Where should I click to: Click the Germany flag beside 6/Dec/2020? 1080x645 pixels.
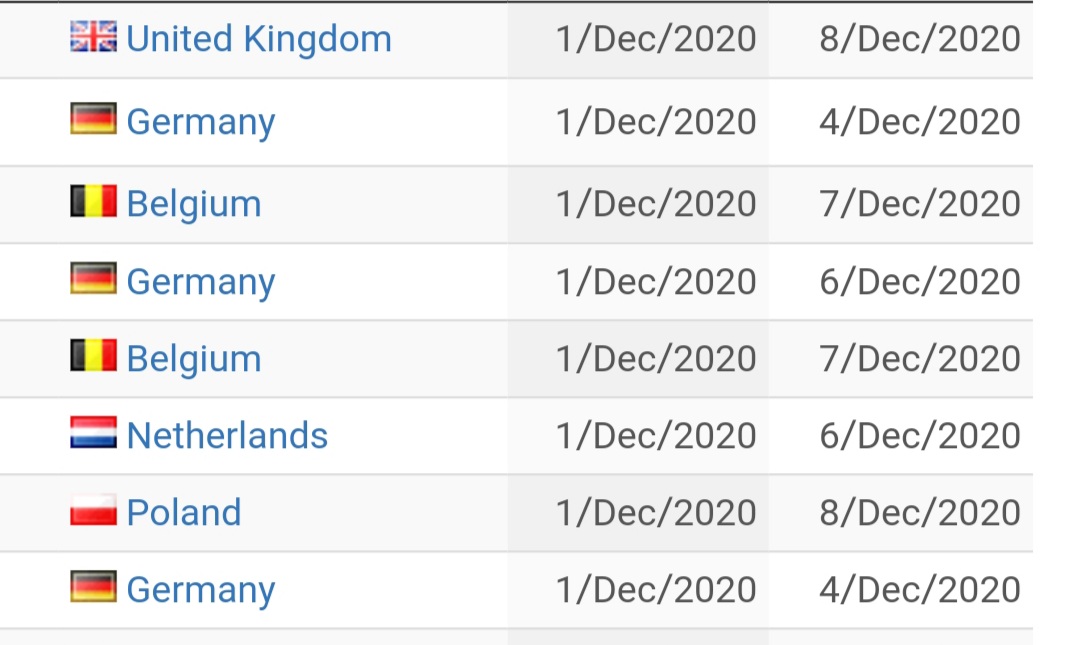[93, 278]
